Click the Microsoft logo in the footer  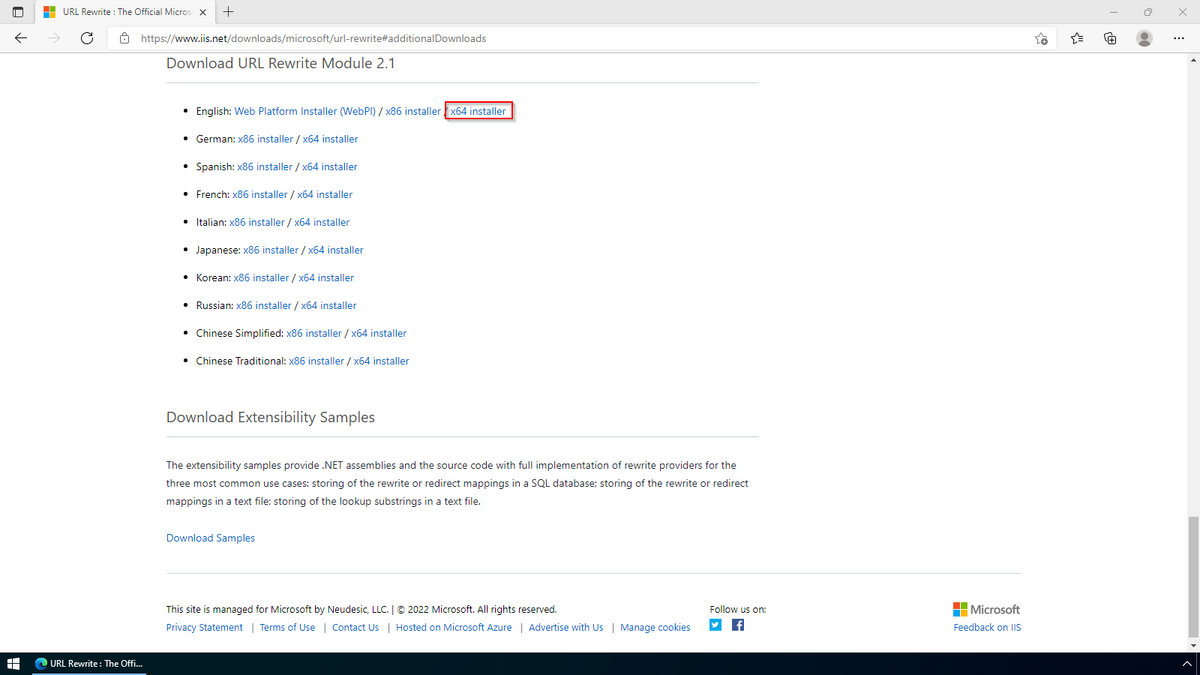986,608
